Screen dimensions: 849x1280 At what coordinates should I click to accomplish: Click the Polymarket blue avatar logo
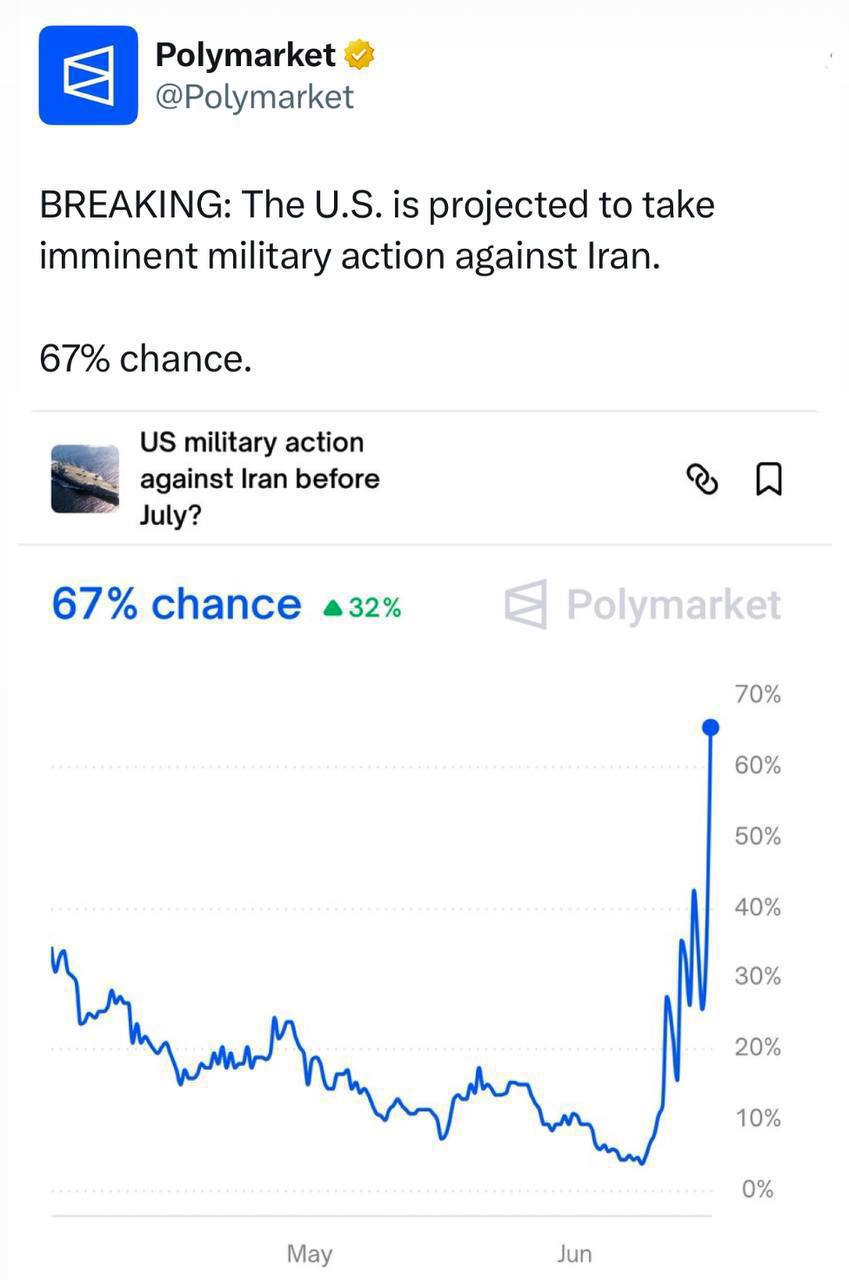[88, 75]
